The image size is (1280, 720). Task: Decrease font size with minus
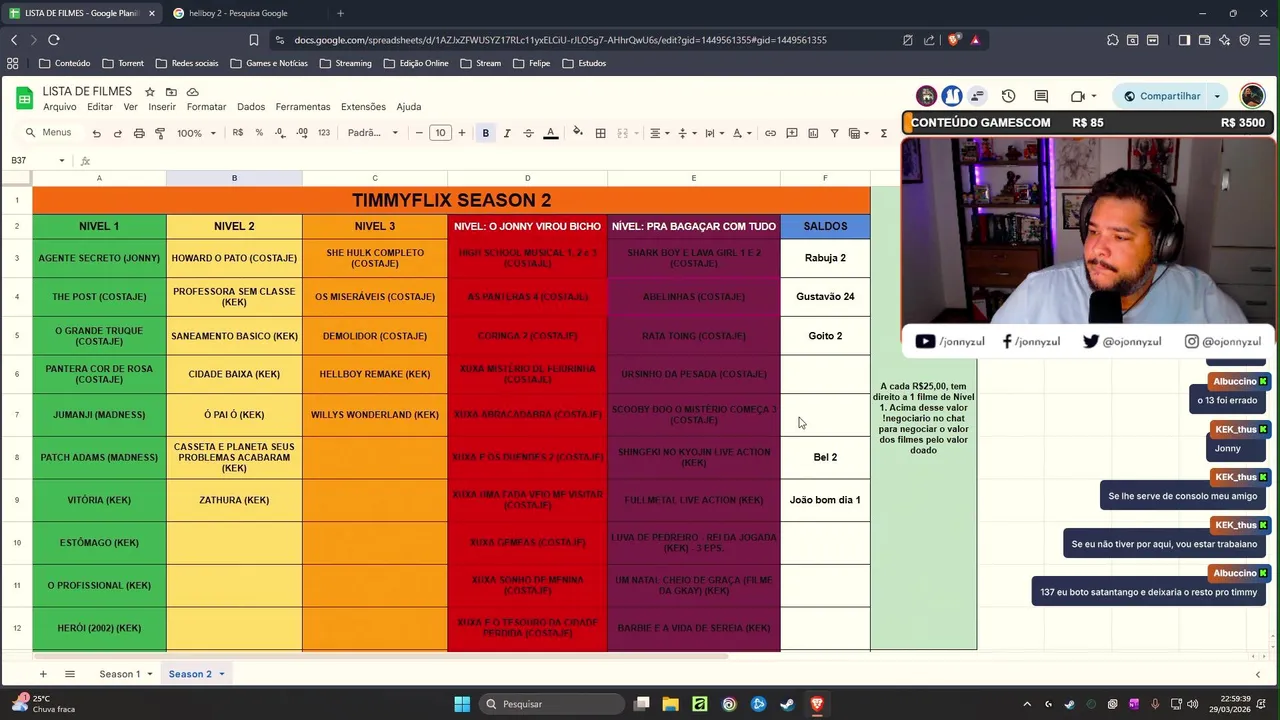(x=419, y=133)
